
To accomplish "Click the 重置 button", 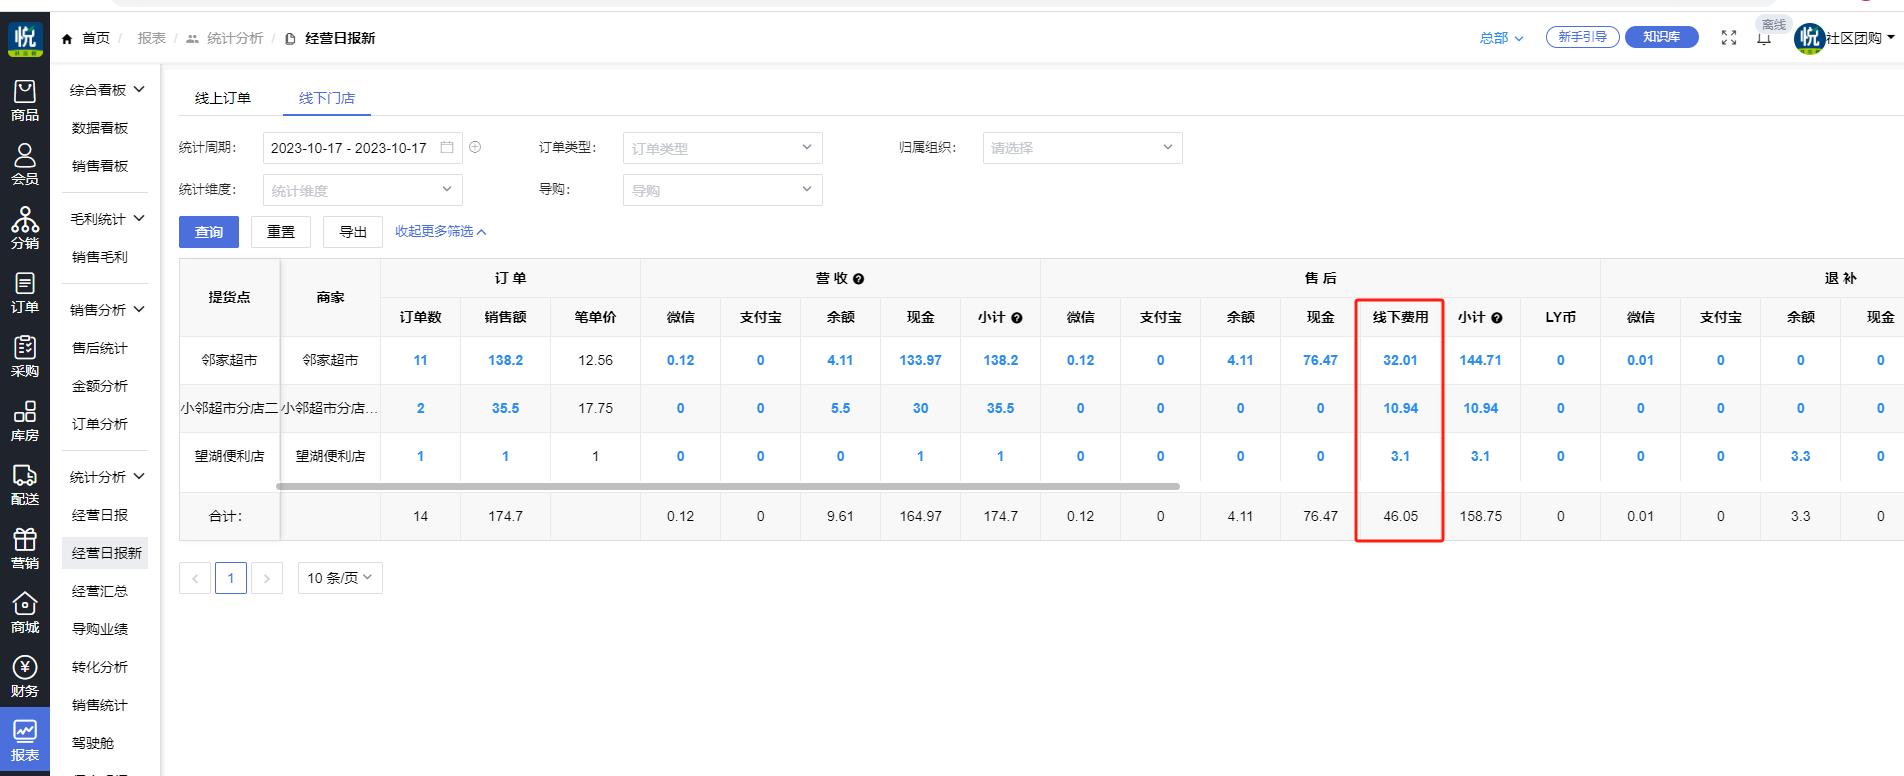I will tap(281, 232).
